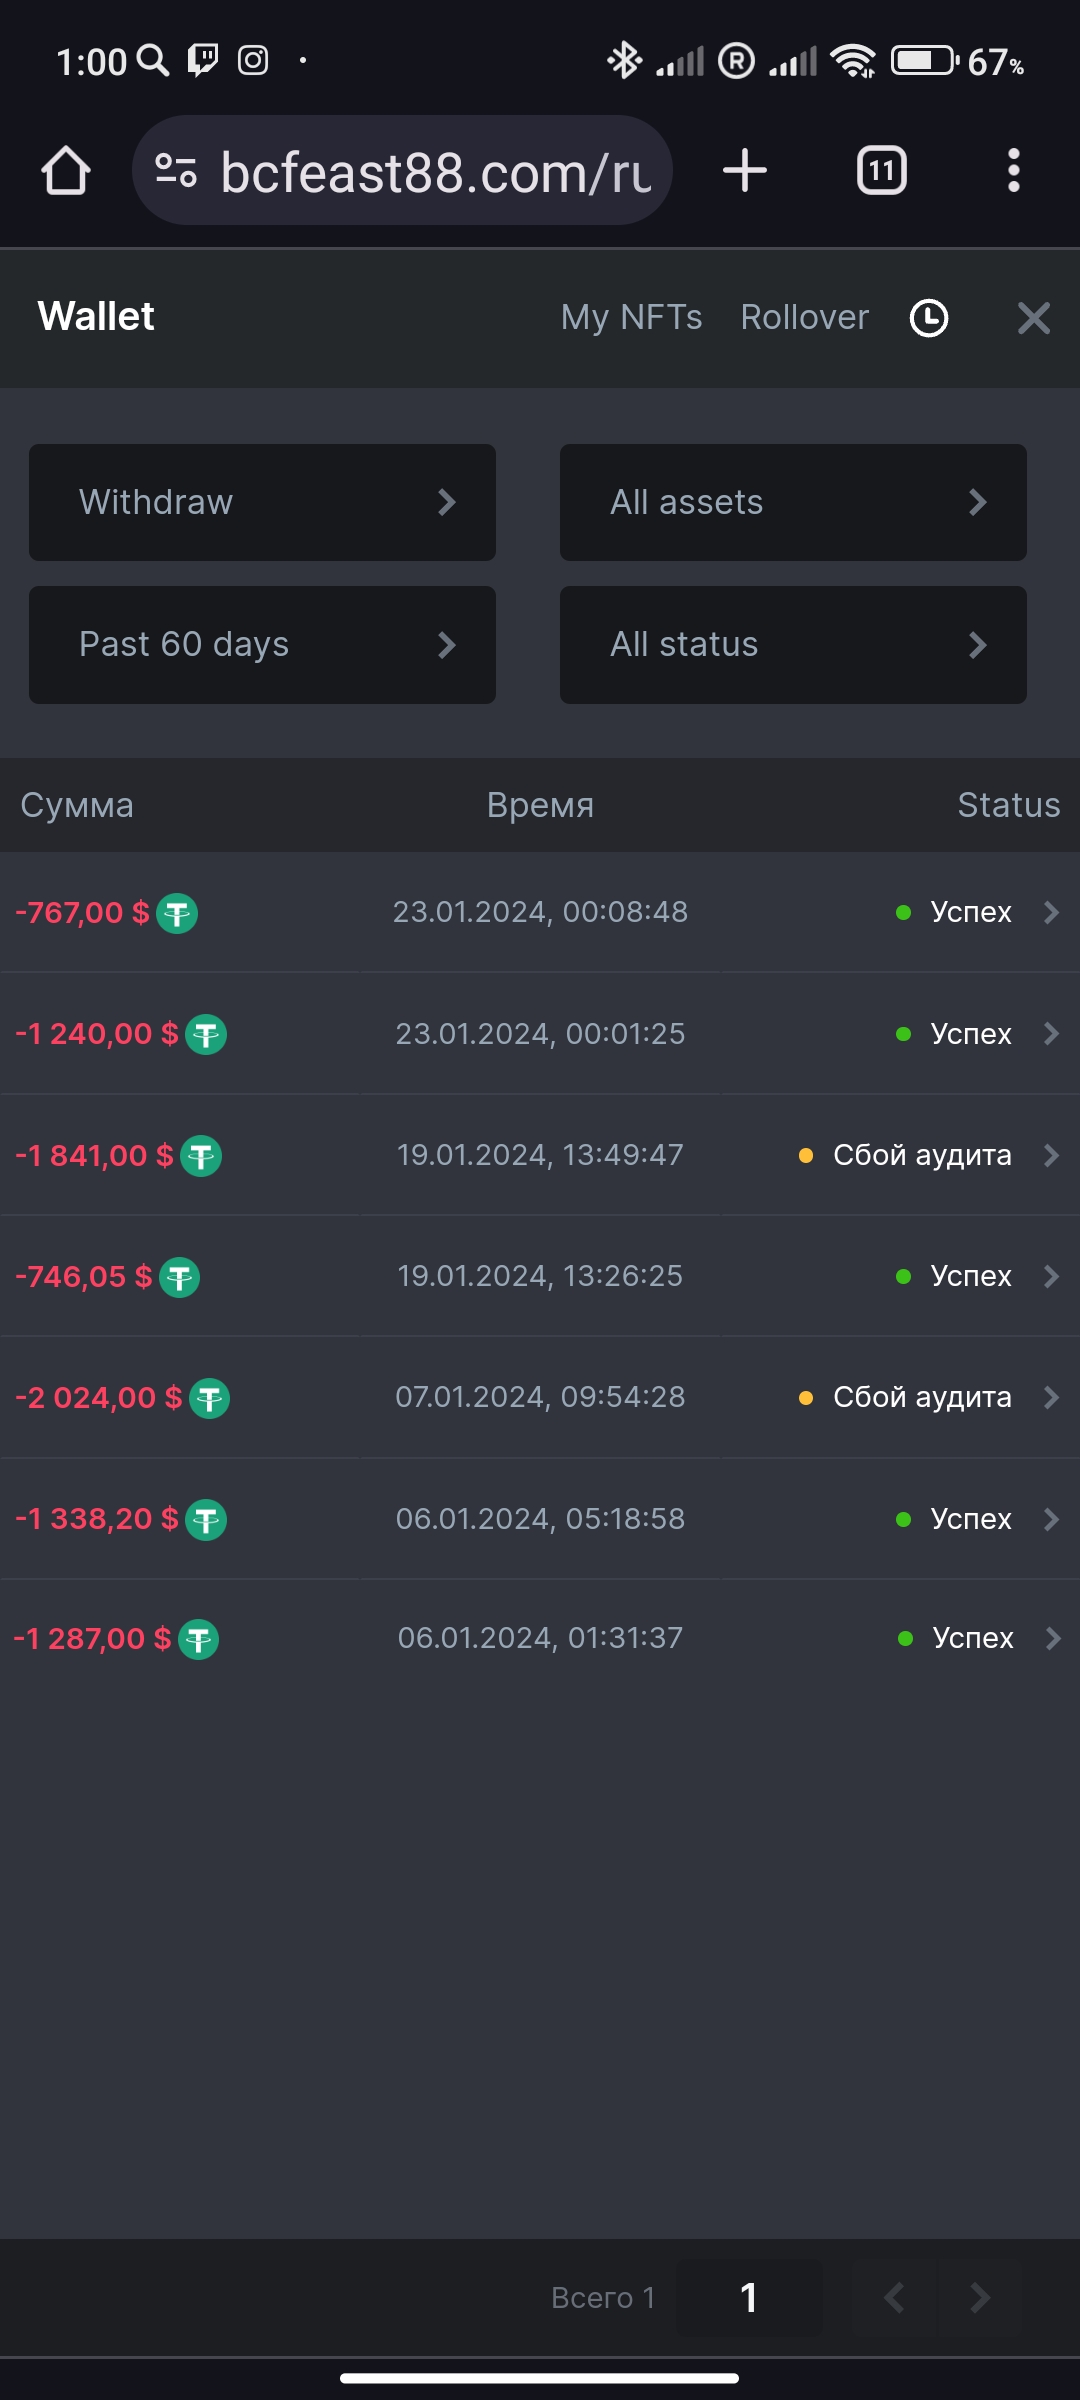Close the Wallet panel with X
Screen dimensions: 1080x2400
(1034, 318)
